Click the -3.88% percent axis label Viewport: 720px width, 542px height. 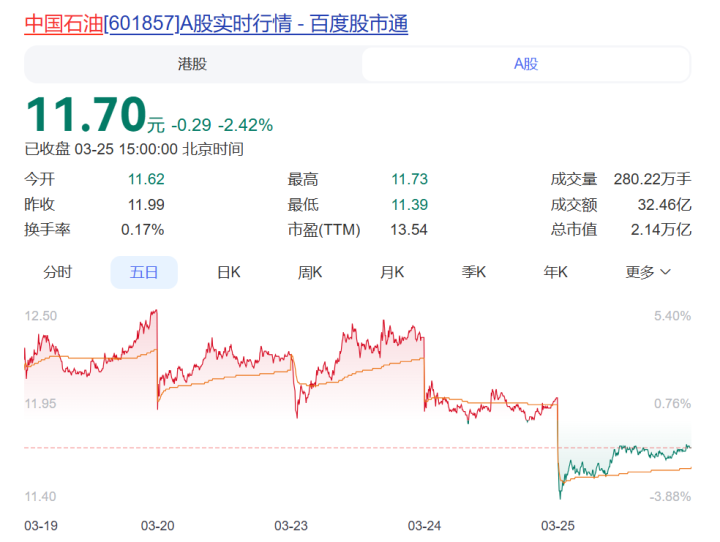coord(670,497)
